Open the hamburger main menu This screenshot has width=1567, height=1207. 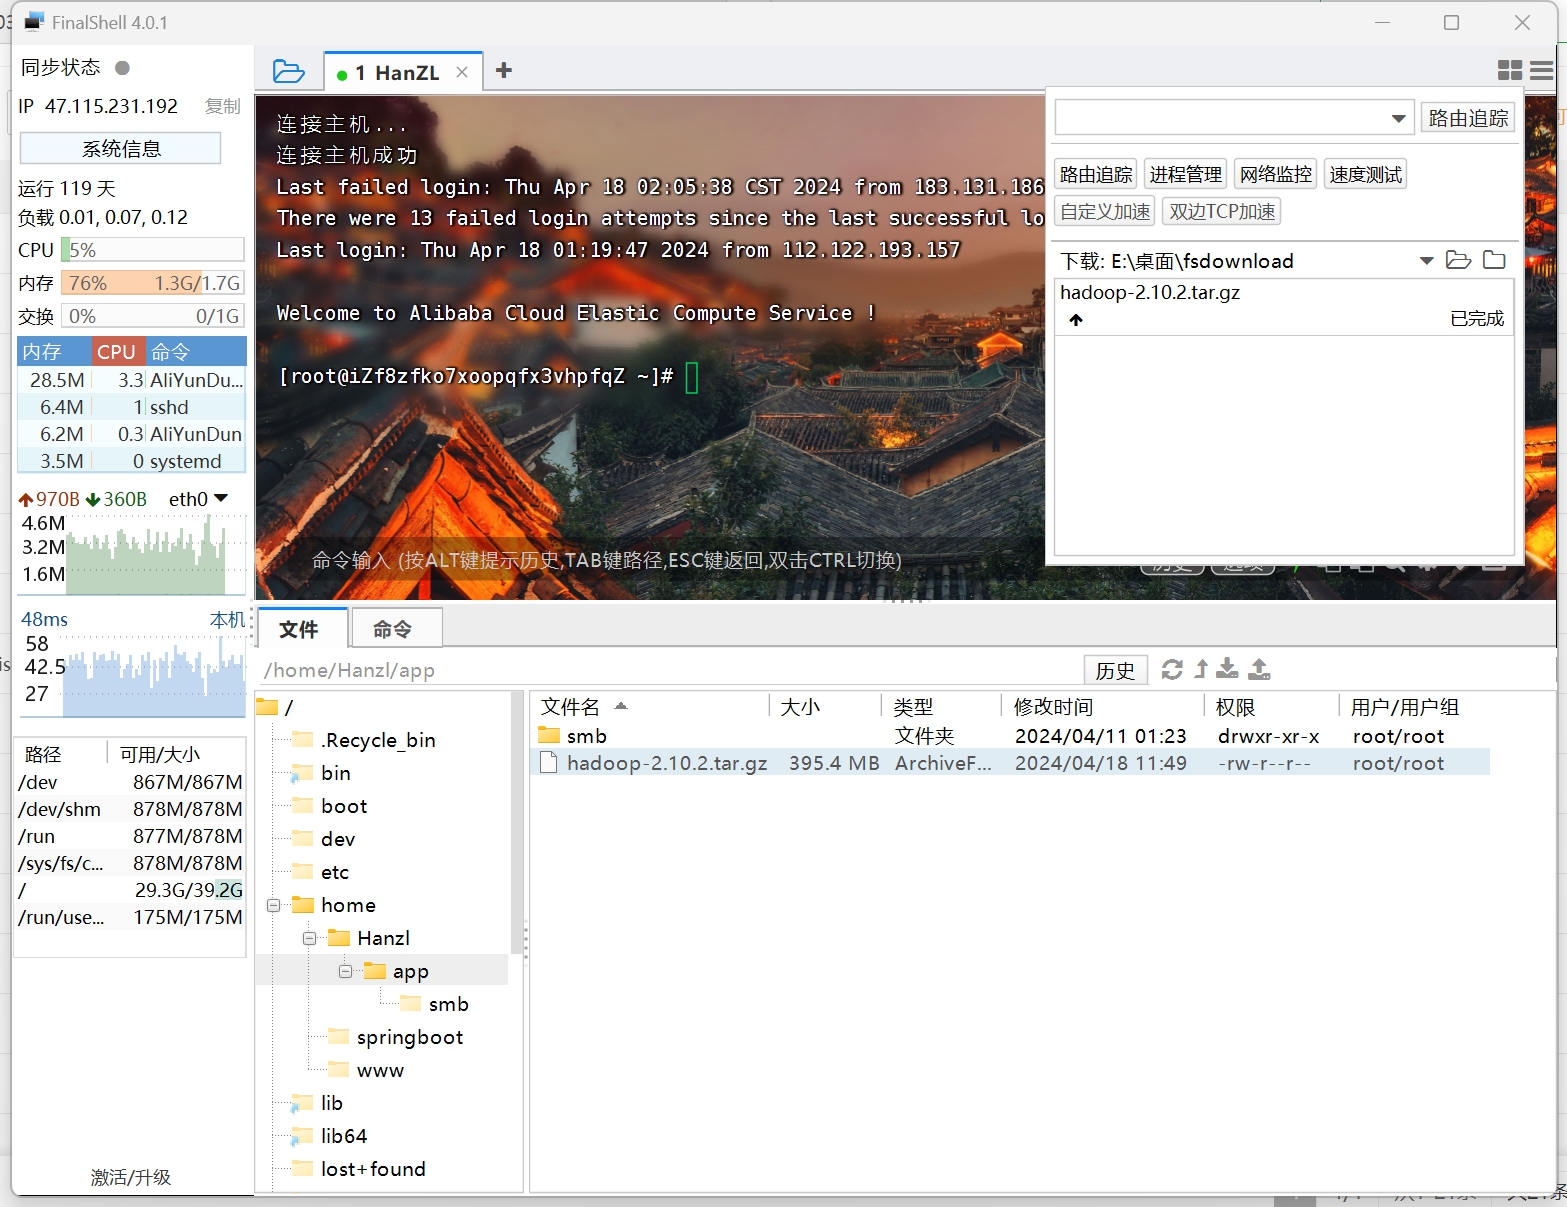(1542, 70)
